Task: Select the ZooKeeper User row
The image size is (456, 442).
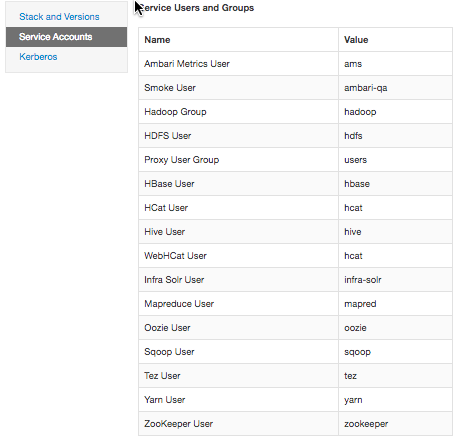Action: pyautogui.click(x=295, y=424)
